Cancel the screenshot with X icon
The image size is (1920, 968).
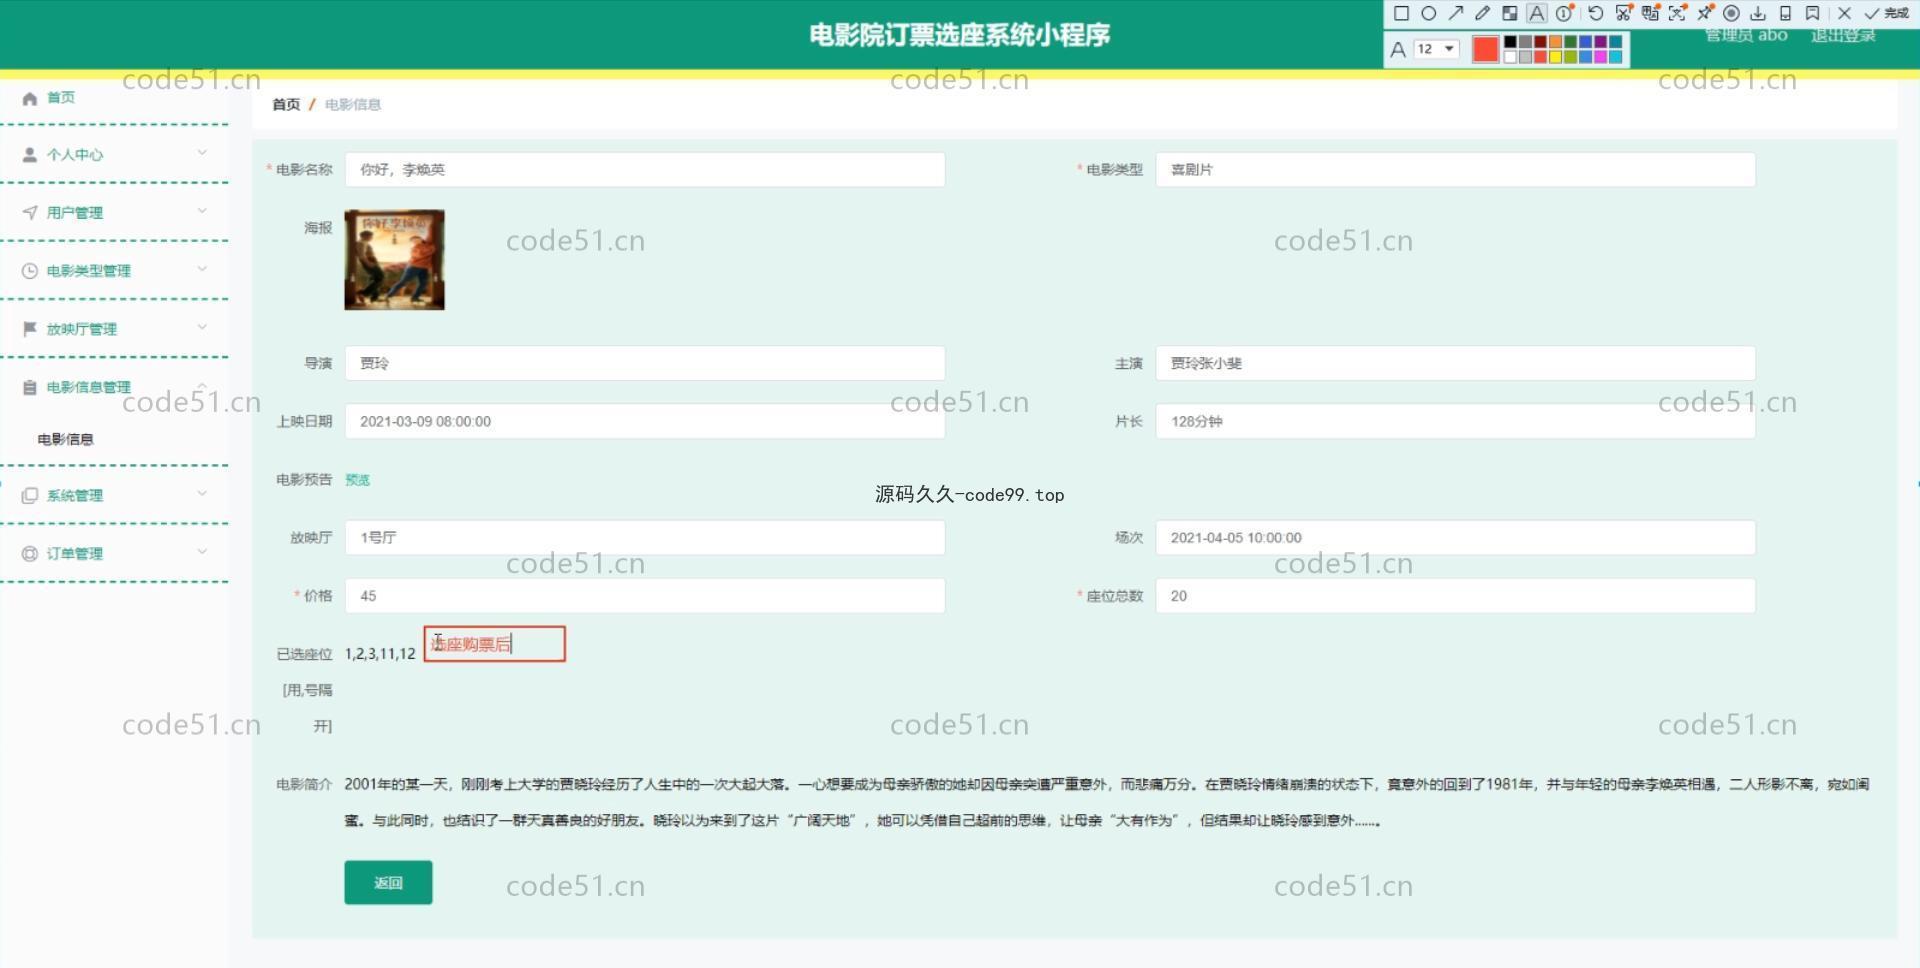click(x=1845, y=13)
